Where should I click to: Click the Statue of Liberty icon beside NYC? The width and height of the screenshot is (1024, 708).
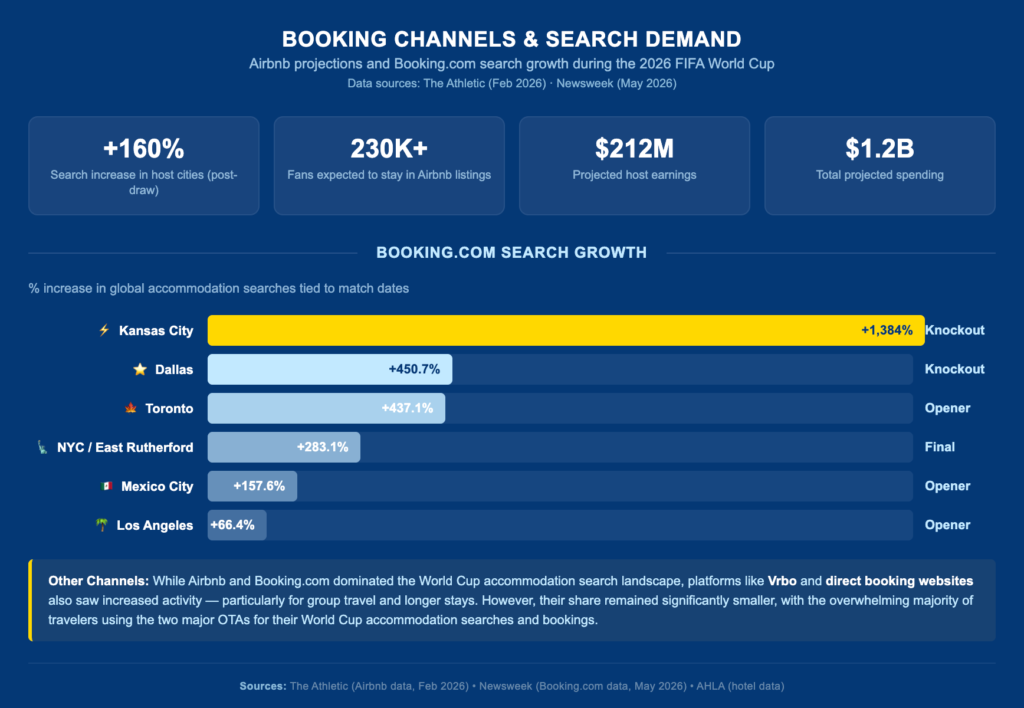click(42, 447)
